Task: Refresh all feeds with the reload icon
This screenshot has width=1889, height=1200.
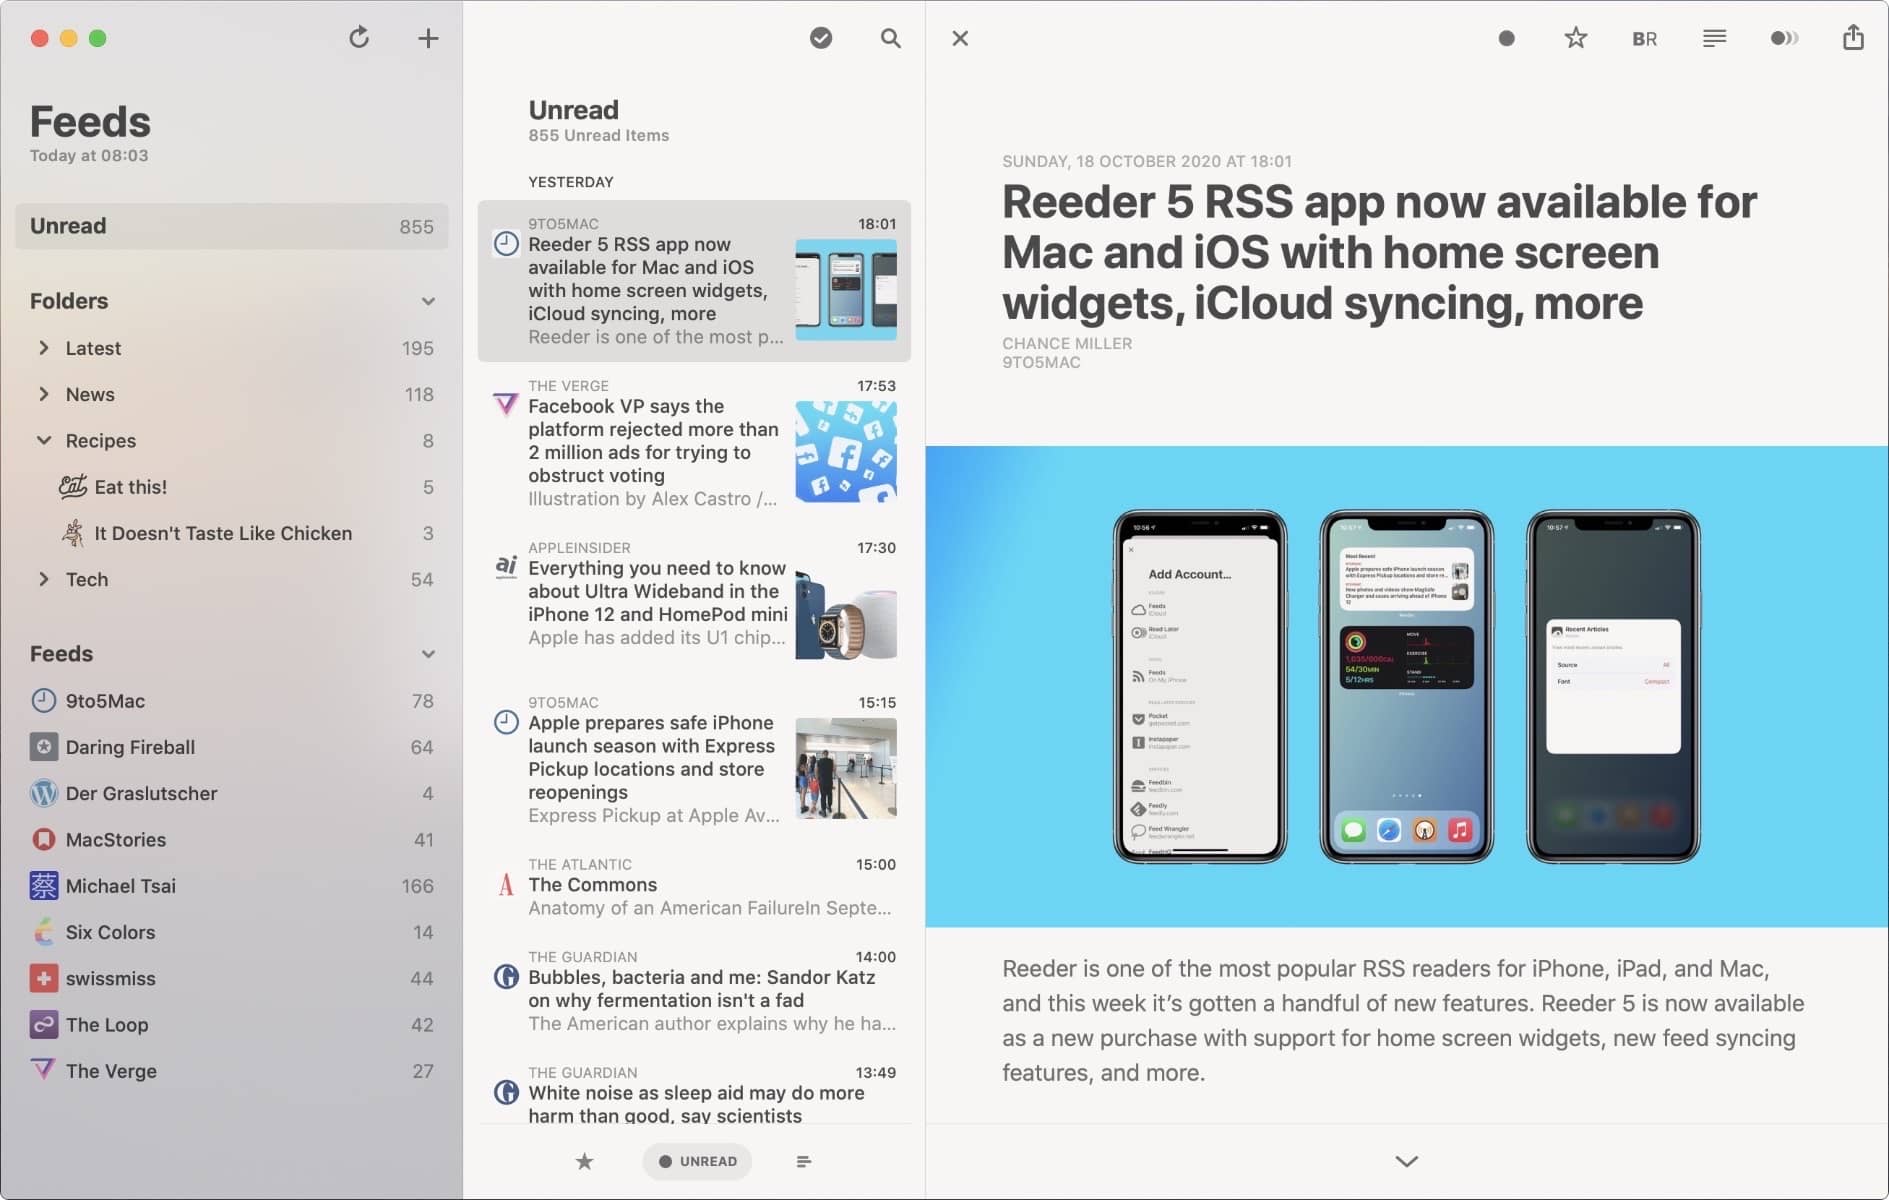Action: [x=359, y=38]
